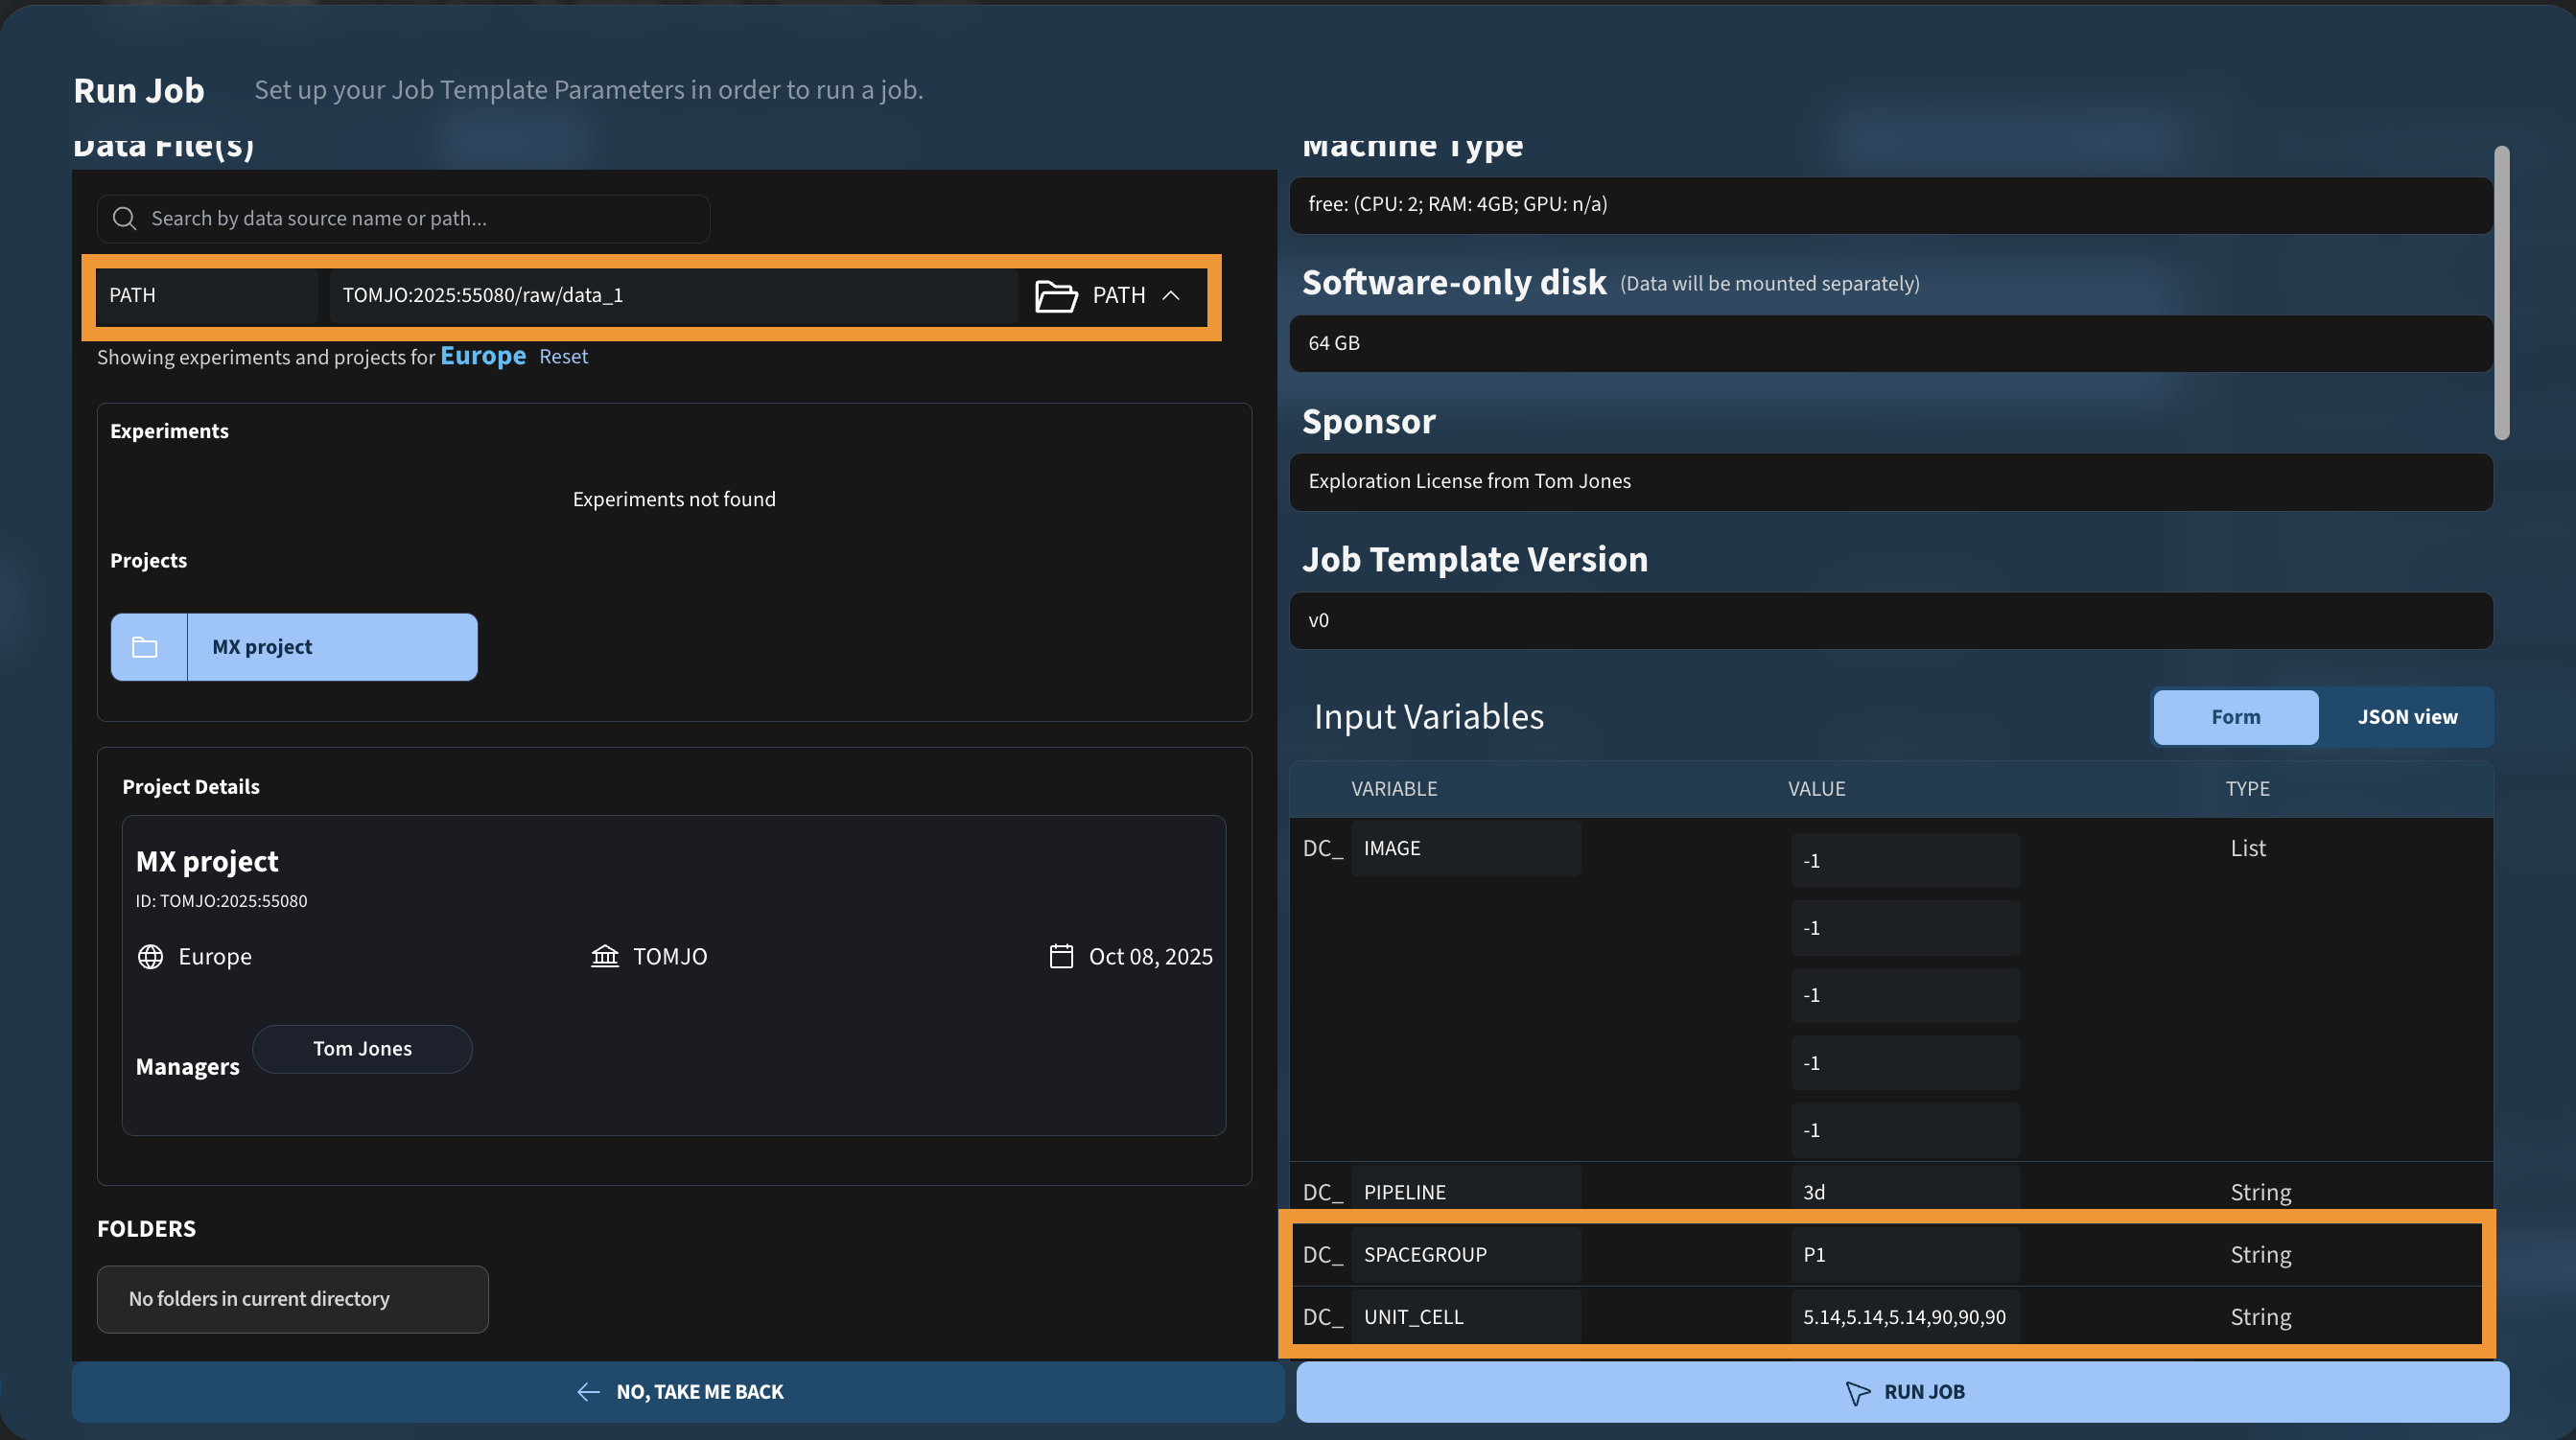Click the open folder icon beside PATH

(x=1056, y=296)
